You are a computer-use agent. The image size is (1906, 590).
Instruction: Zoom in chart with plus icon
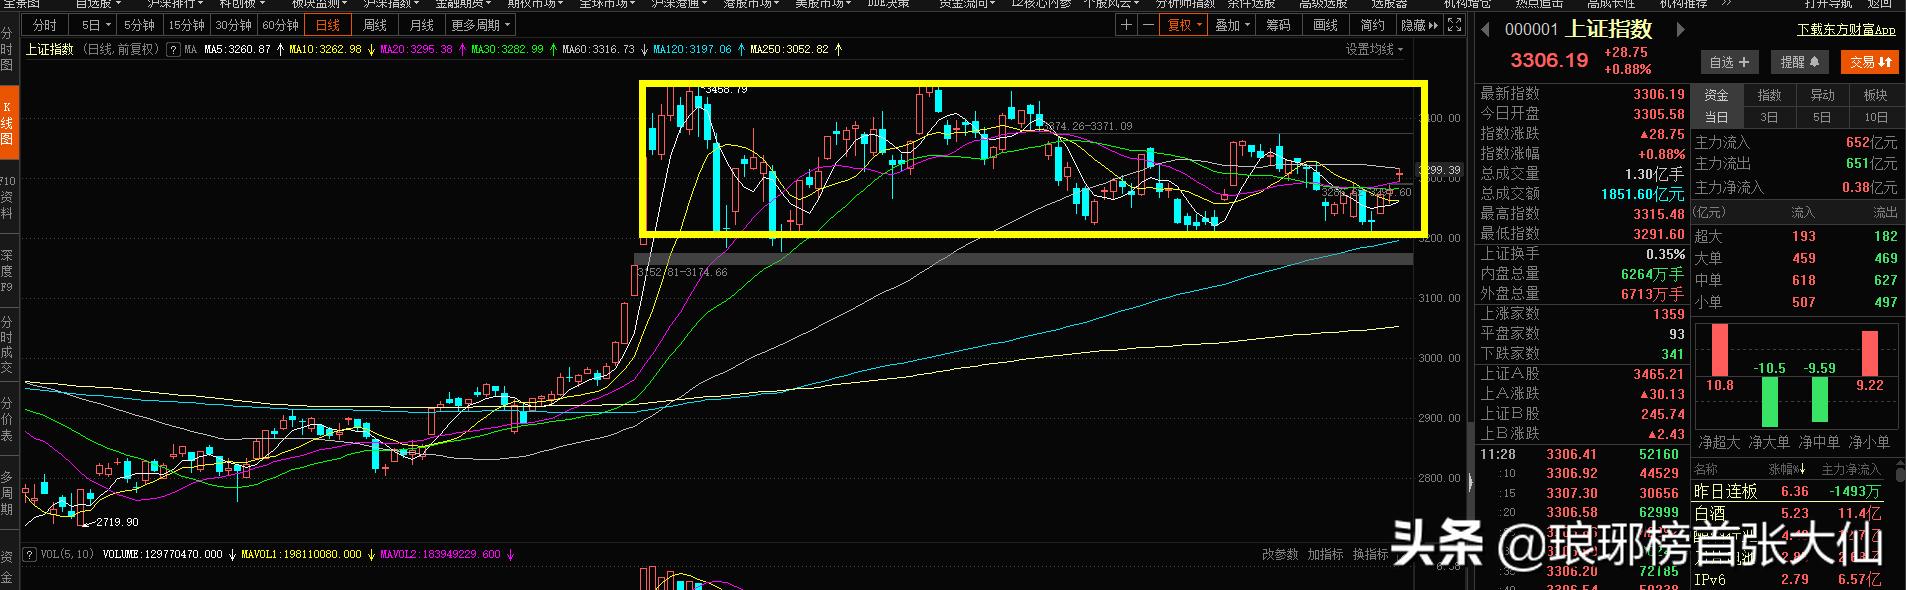click(1127, 25)
